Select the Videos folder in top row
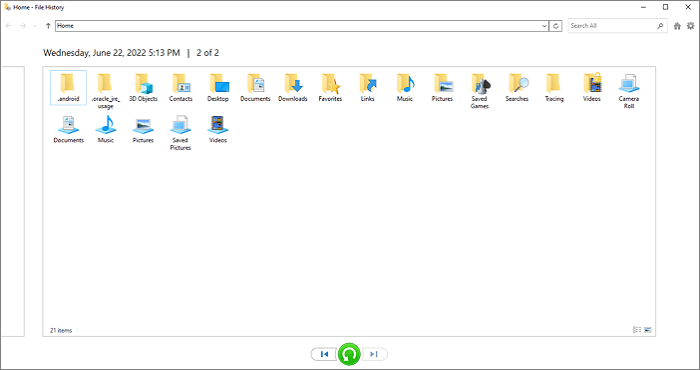The image size is (700, 370). point(592,87)
